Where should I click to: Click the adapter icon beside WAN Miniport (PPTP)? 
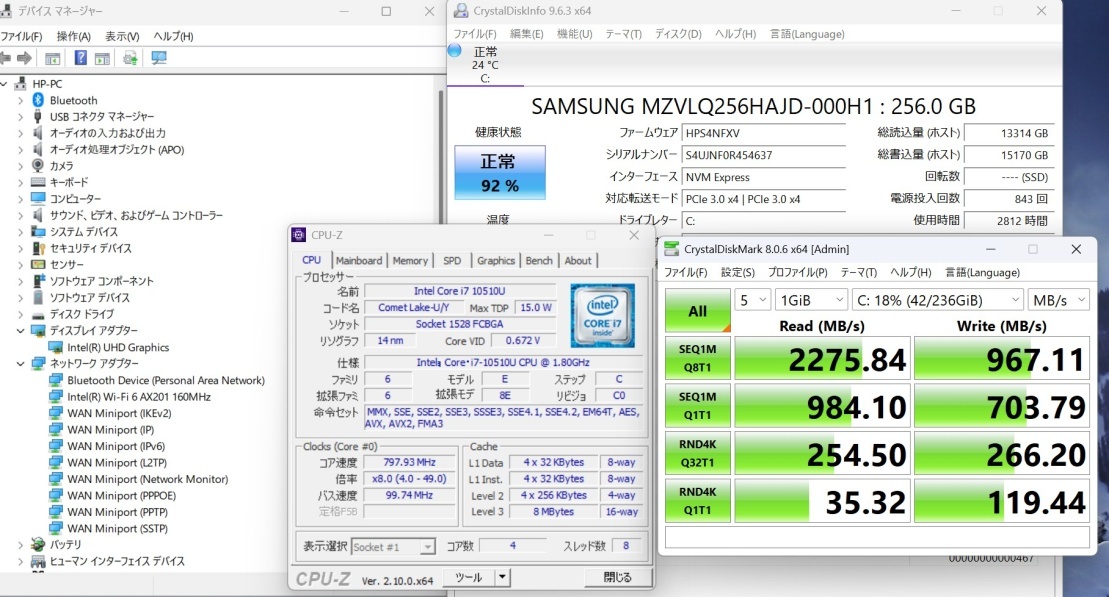tap(55, 512)
